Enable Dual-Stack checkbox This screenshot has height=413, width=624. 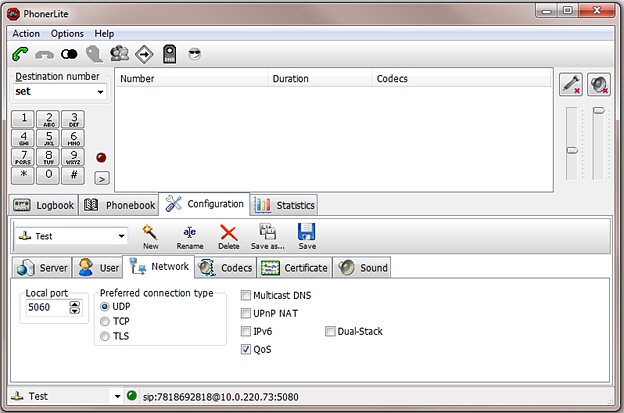[330, 331]
